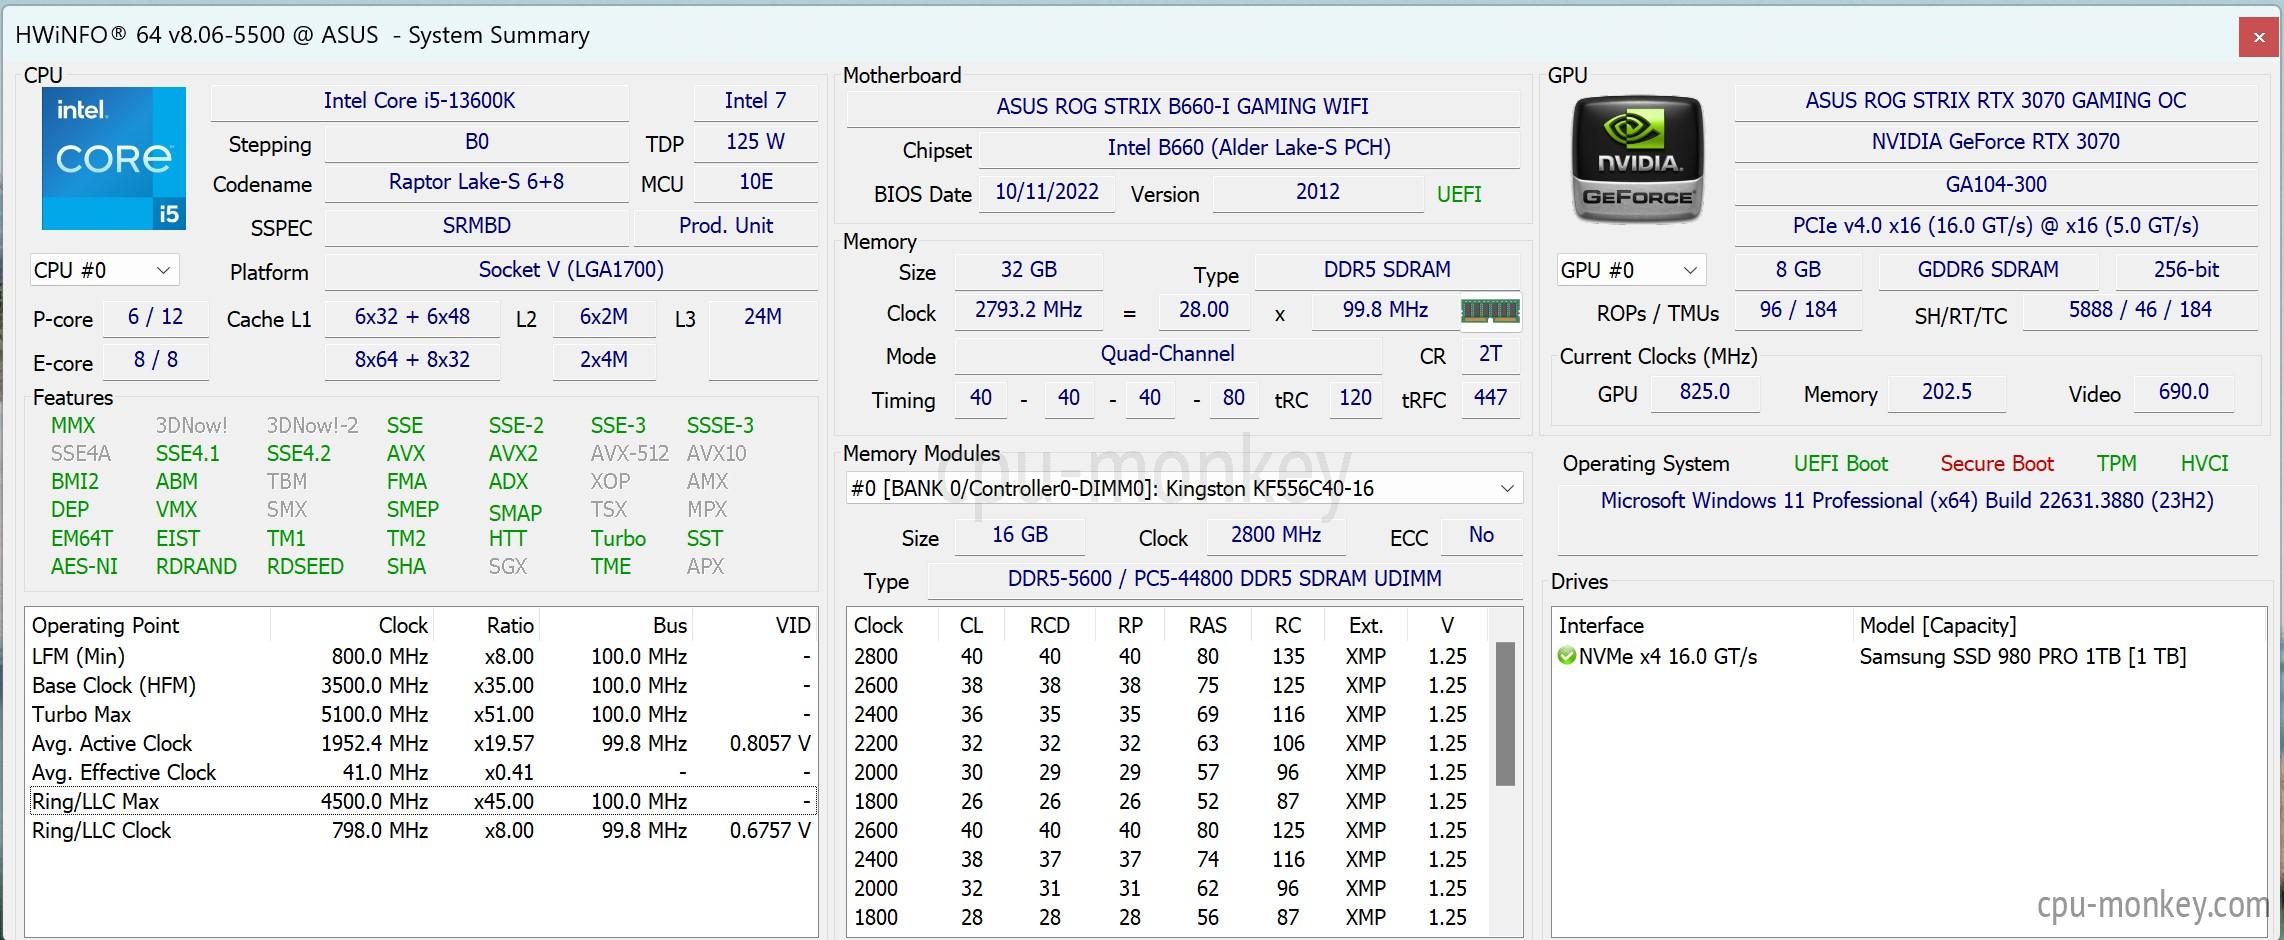This screenshot has height=940, width=2284.
Task: Select the Ring/LLC Max row
Action: [x=423, y=801]
